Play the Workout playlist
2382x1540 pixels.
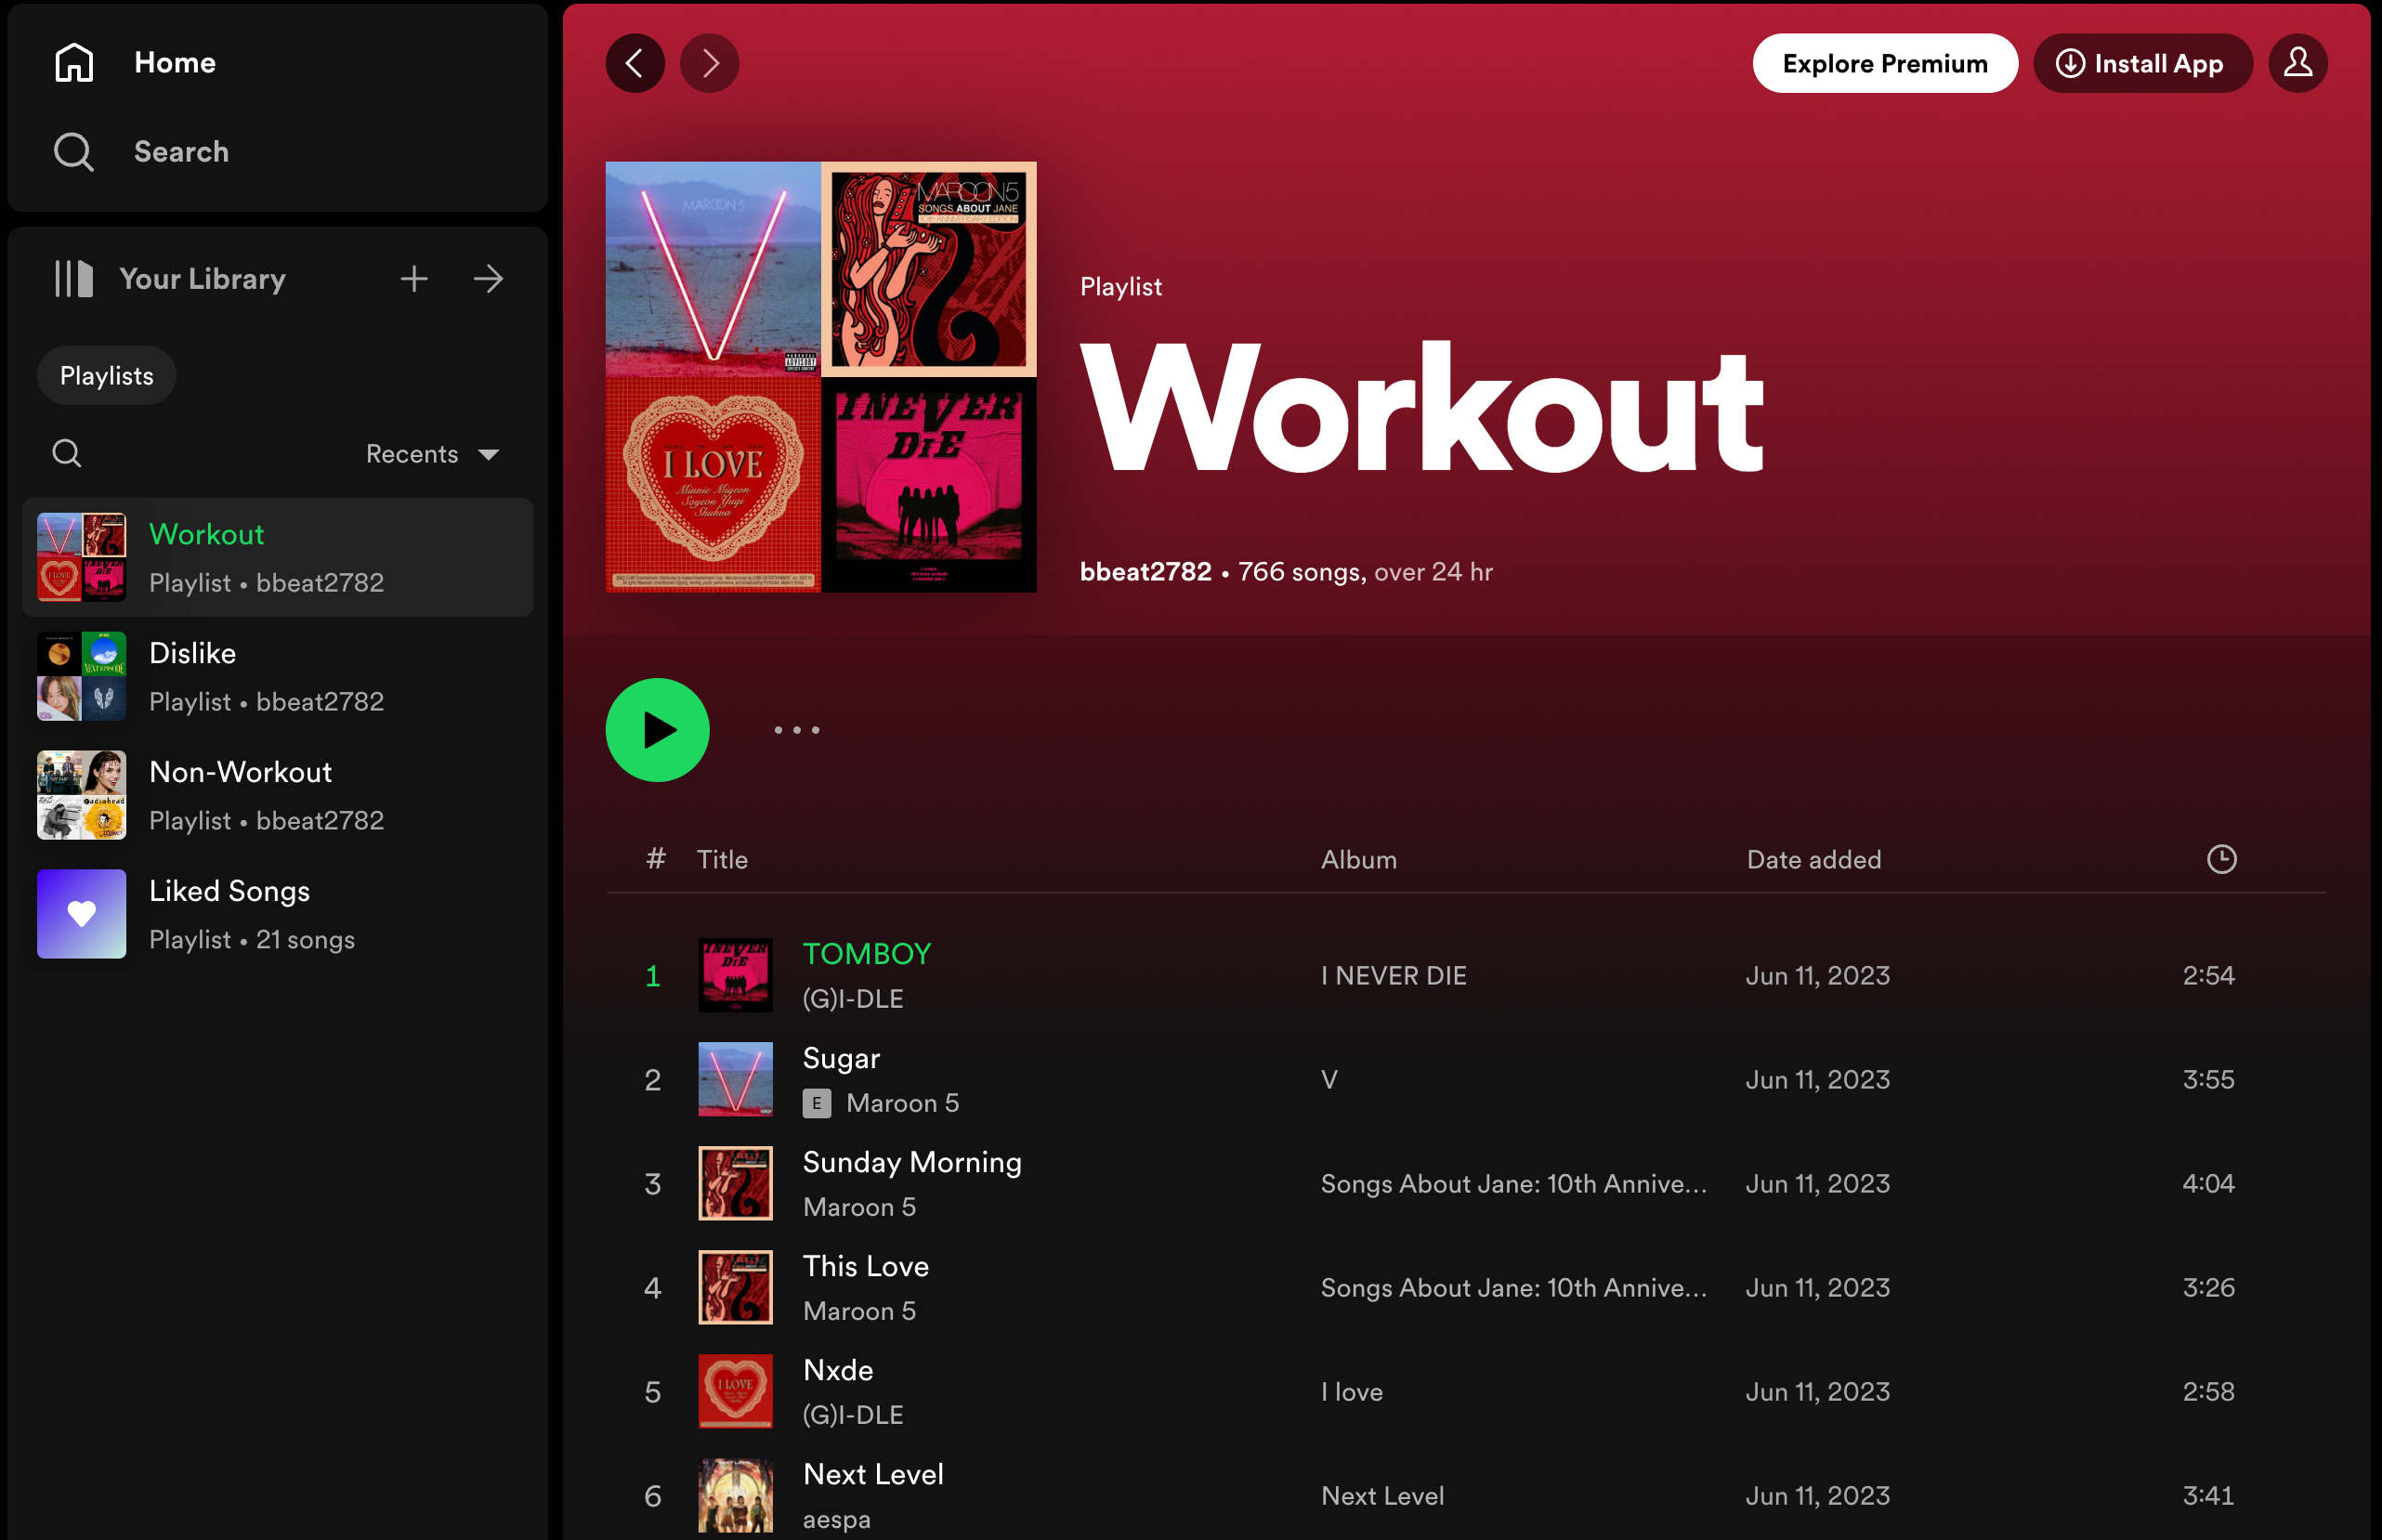point(658,730)
